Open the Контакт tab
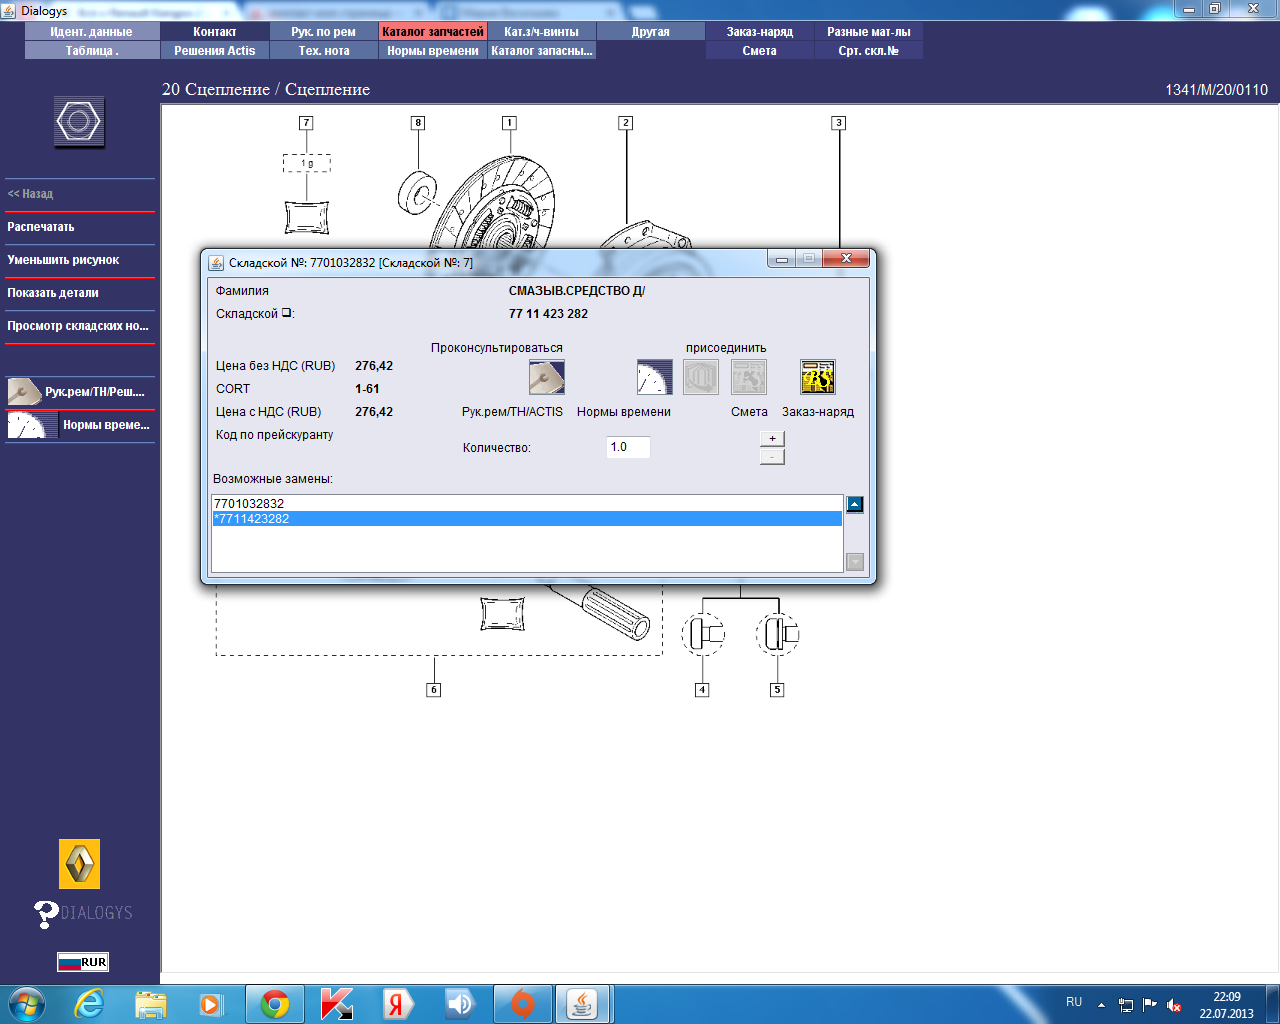This screenshot has height=1024, width=1280. (x=215, y=32)
